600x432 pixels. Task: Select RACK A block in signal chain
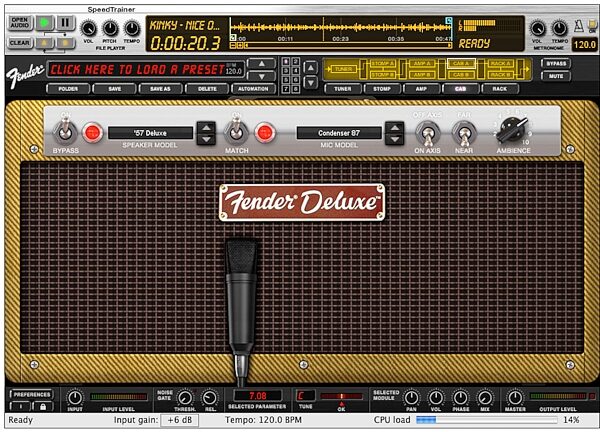click(x=500, y=63)
